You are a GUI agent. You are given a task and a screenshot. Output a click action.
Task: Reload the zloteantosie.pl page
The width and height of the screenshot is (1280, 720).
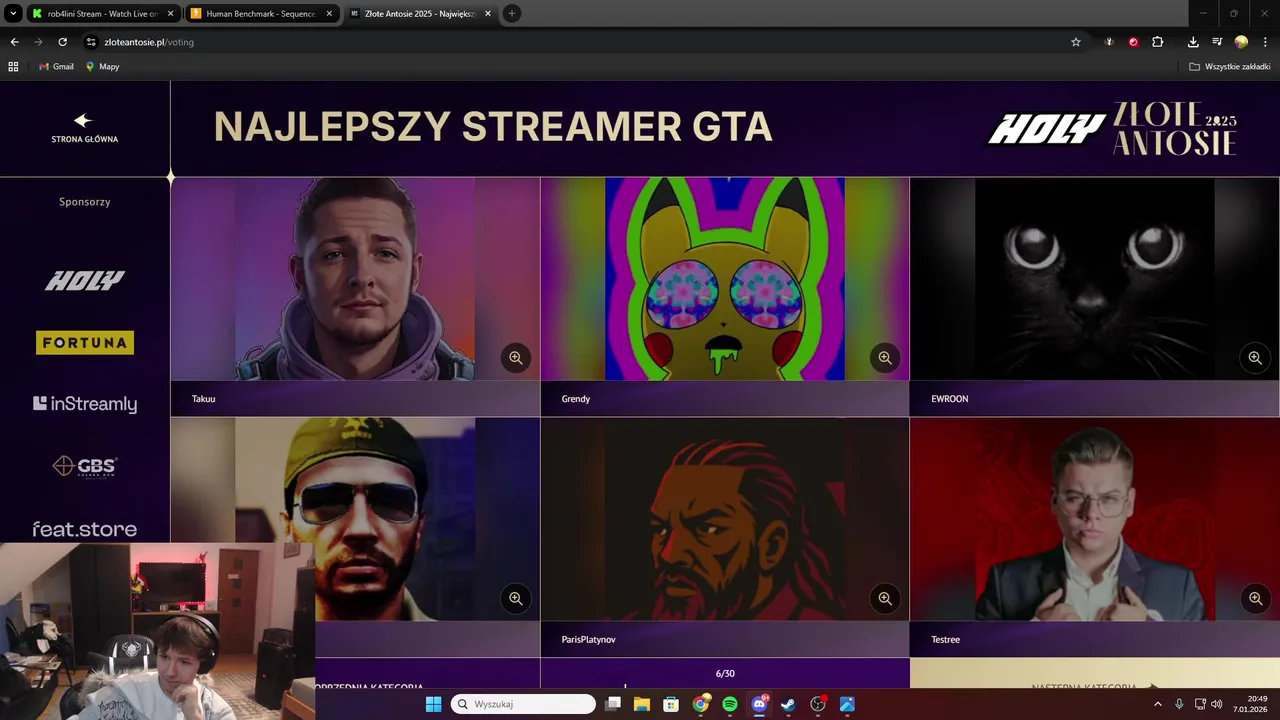(x=62, y=42)
